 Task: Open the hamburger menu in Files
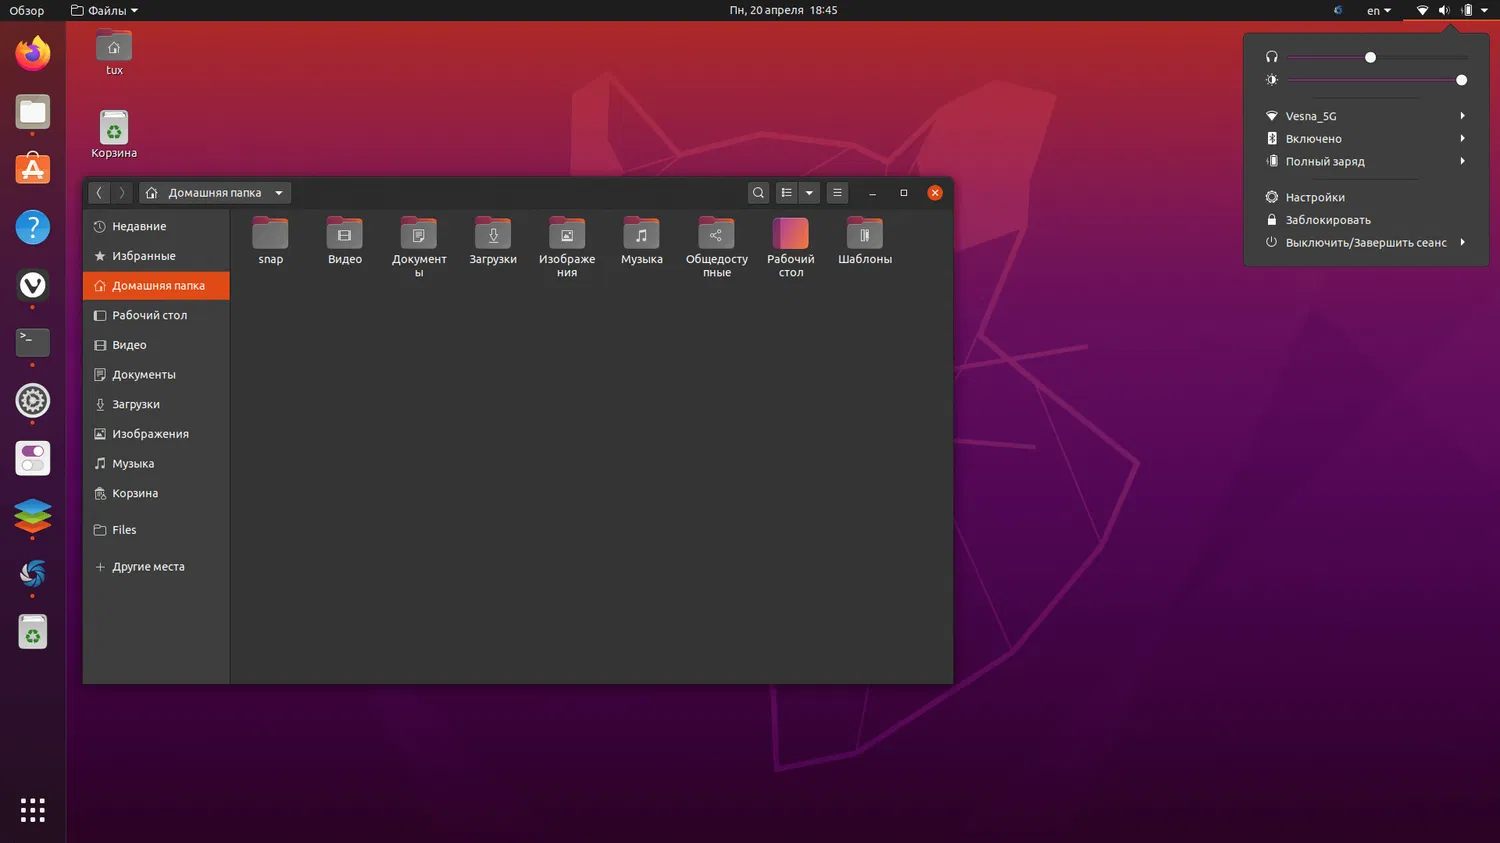coord(838,193)
